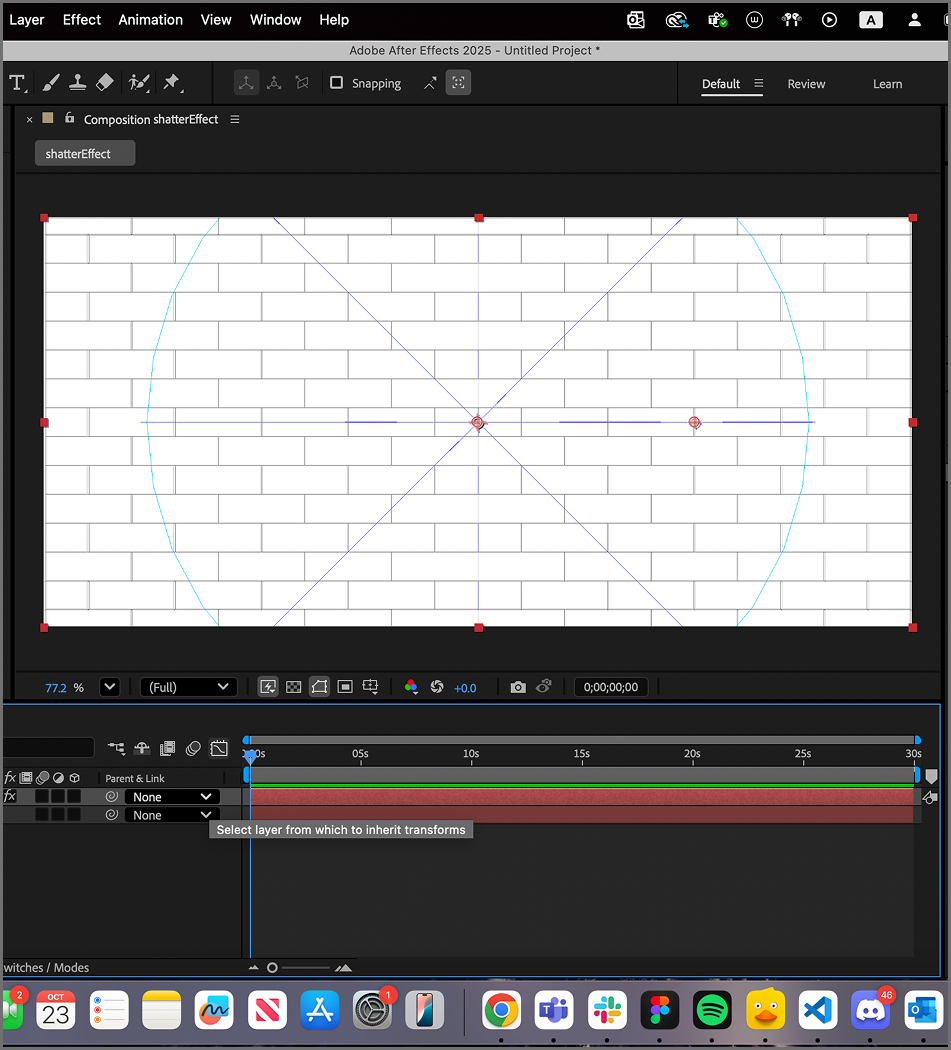
Task: Open the Effect menu
Action: (x=82, y=20)
